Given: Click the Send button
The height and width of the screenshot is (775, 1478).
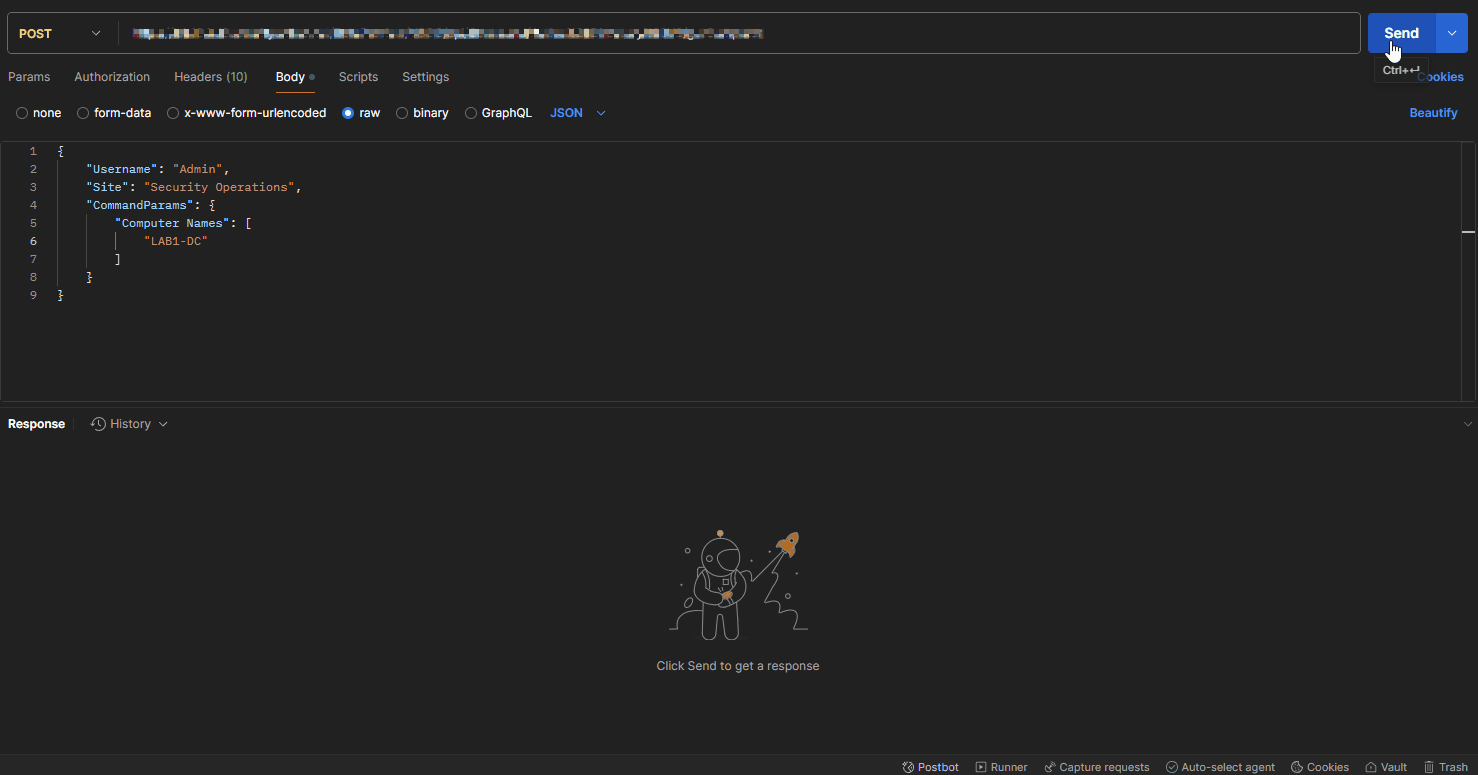Looking at the screenshot, I should pyautogui.click(x=1400, y=32).
